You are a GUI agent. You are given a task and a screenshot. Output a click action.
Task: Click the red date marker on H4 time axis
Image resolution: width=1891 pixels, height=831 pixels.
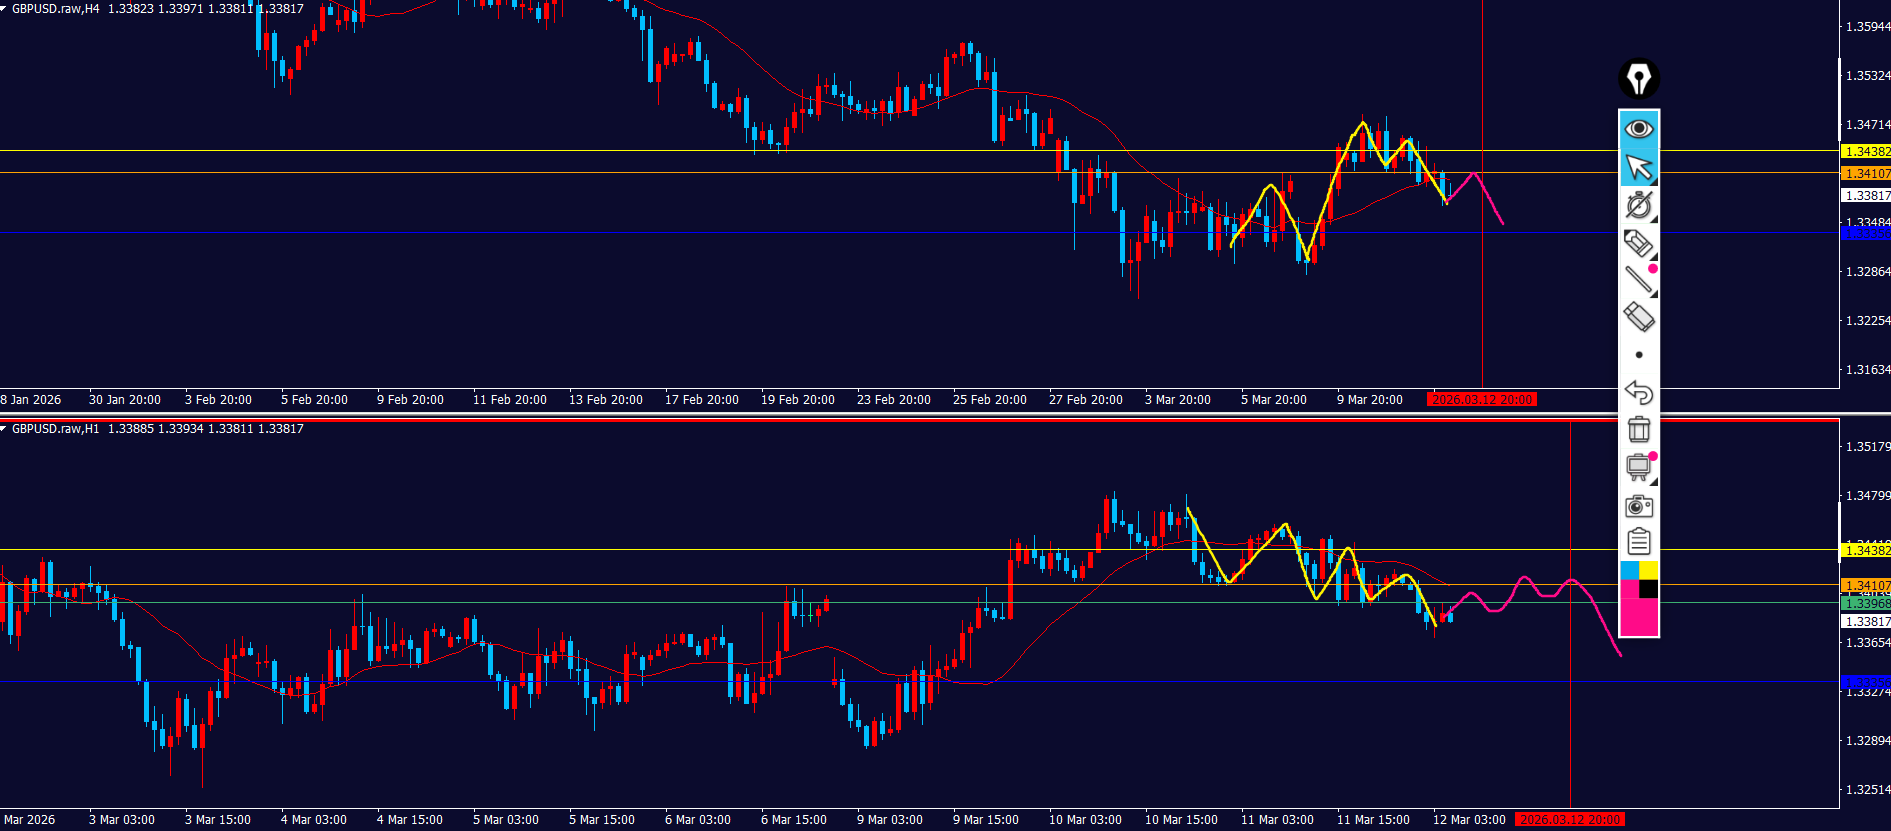point(1481,400)
